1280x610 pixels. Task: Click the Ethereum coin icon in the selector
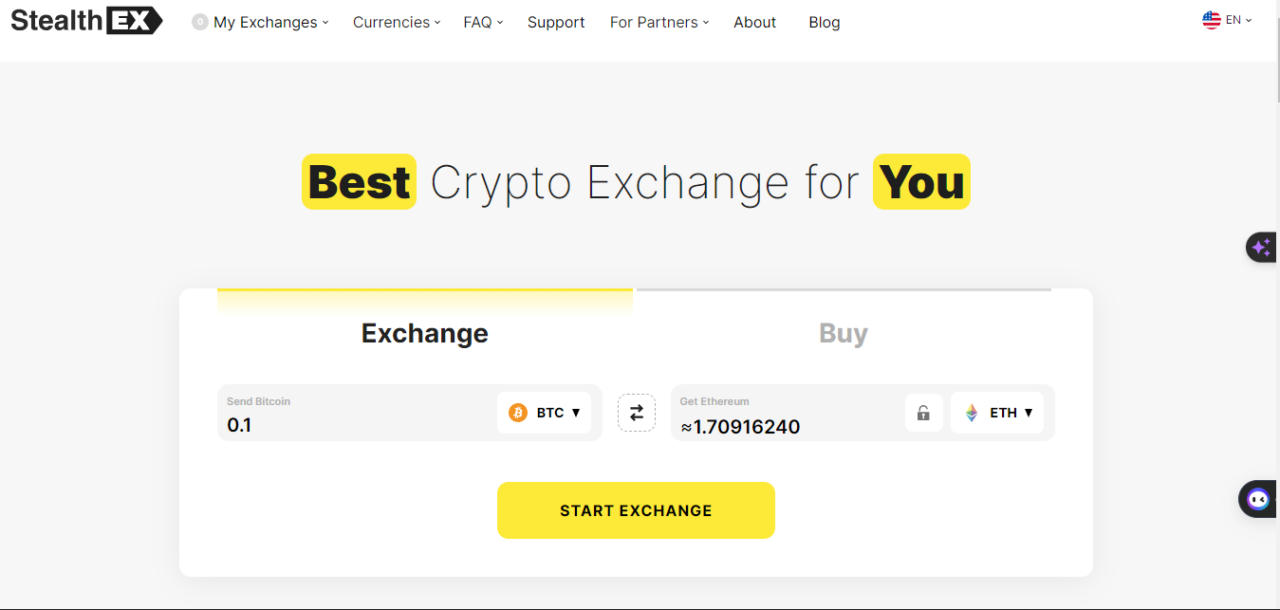pos(971,412)
